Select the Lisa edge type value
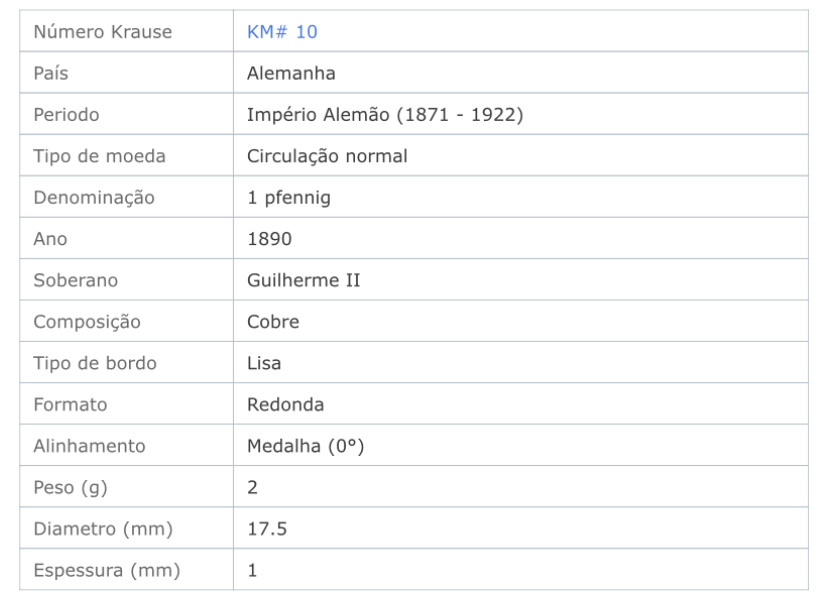828x603 pixels. (x=264, y=363)
